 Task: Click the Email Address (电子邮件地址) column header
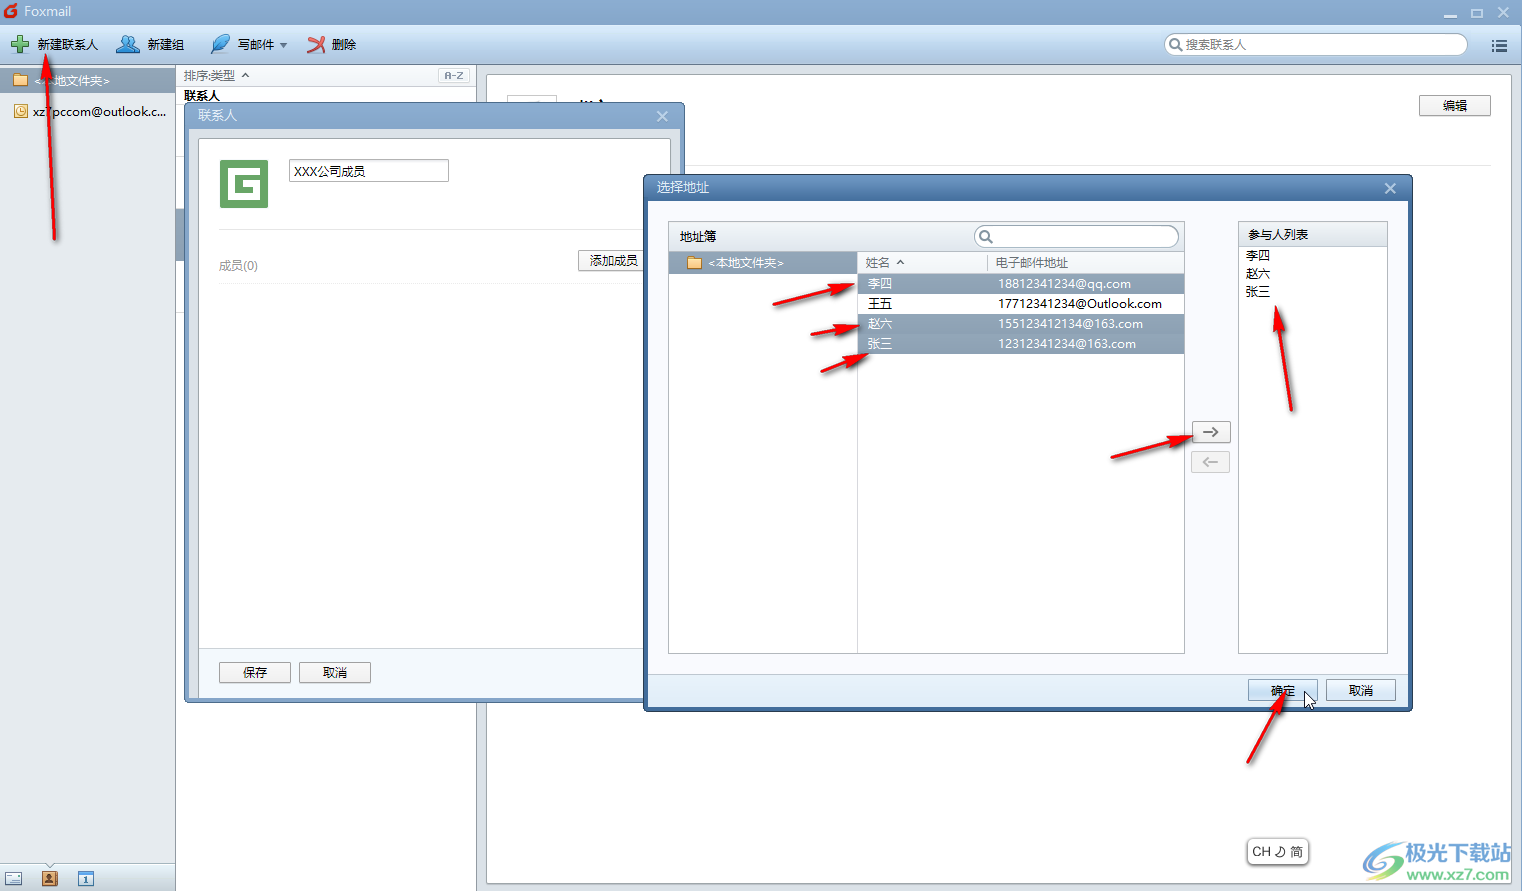[x=1085, y=262]
